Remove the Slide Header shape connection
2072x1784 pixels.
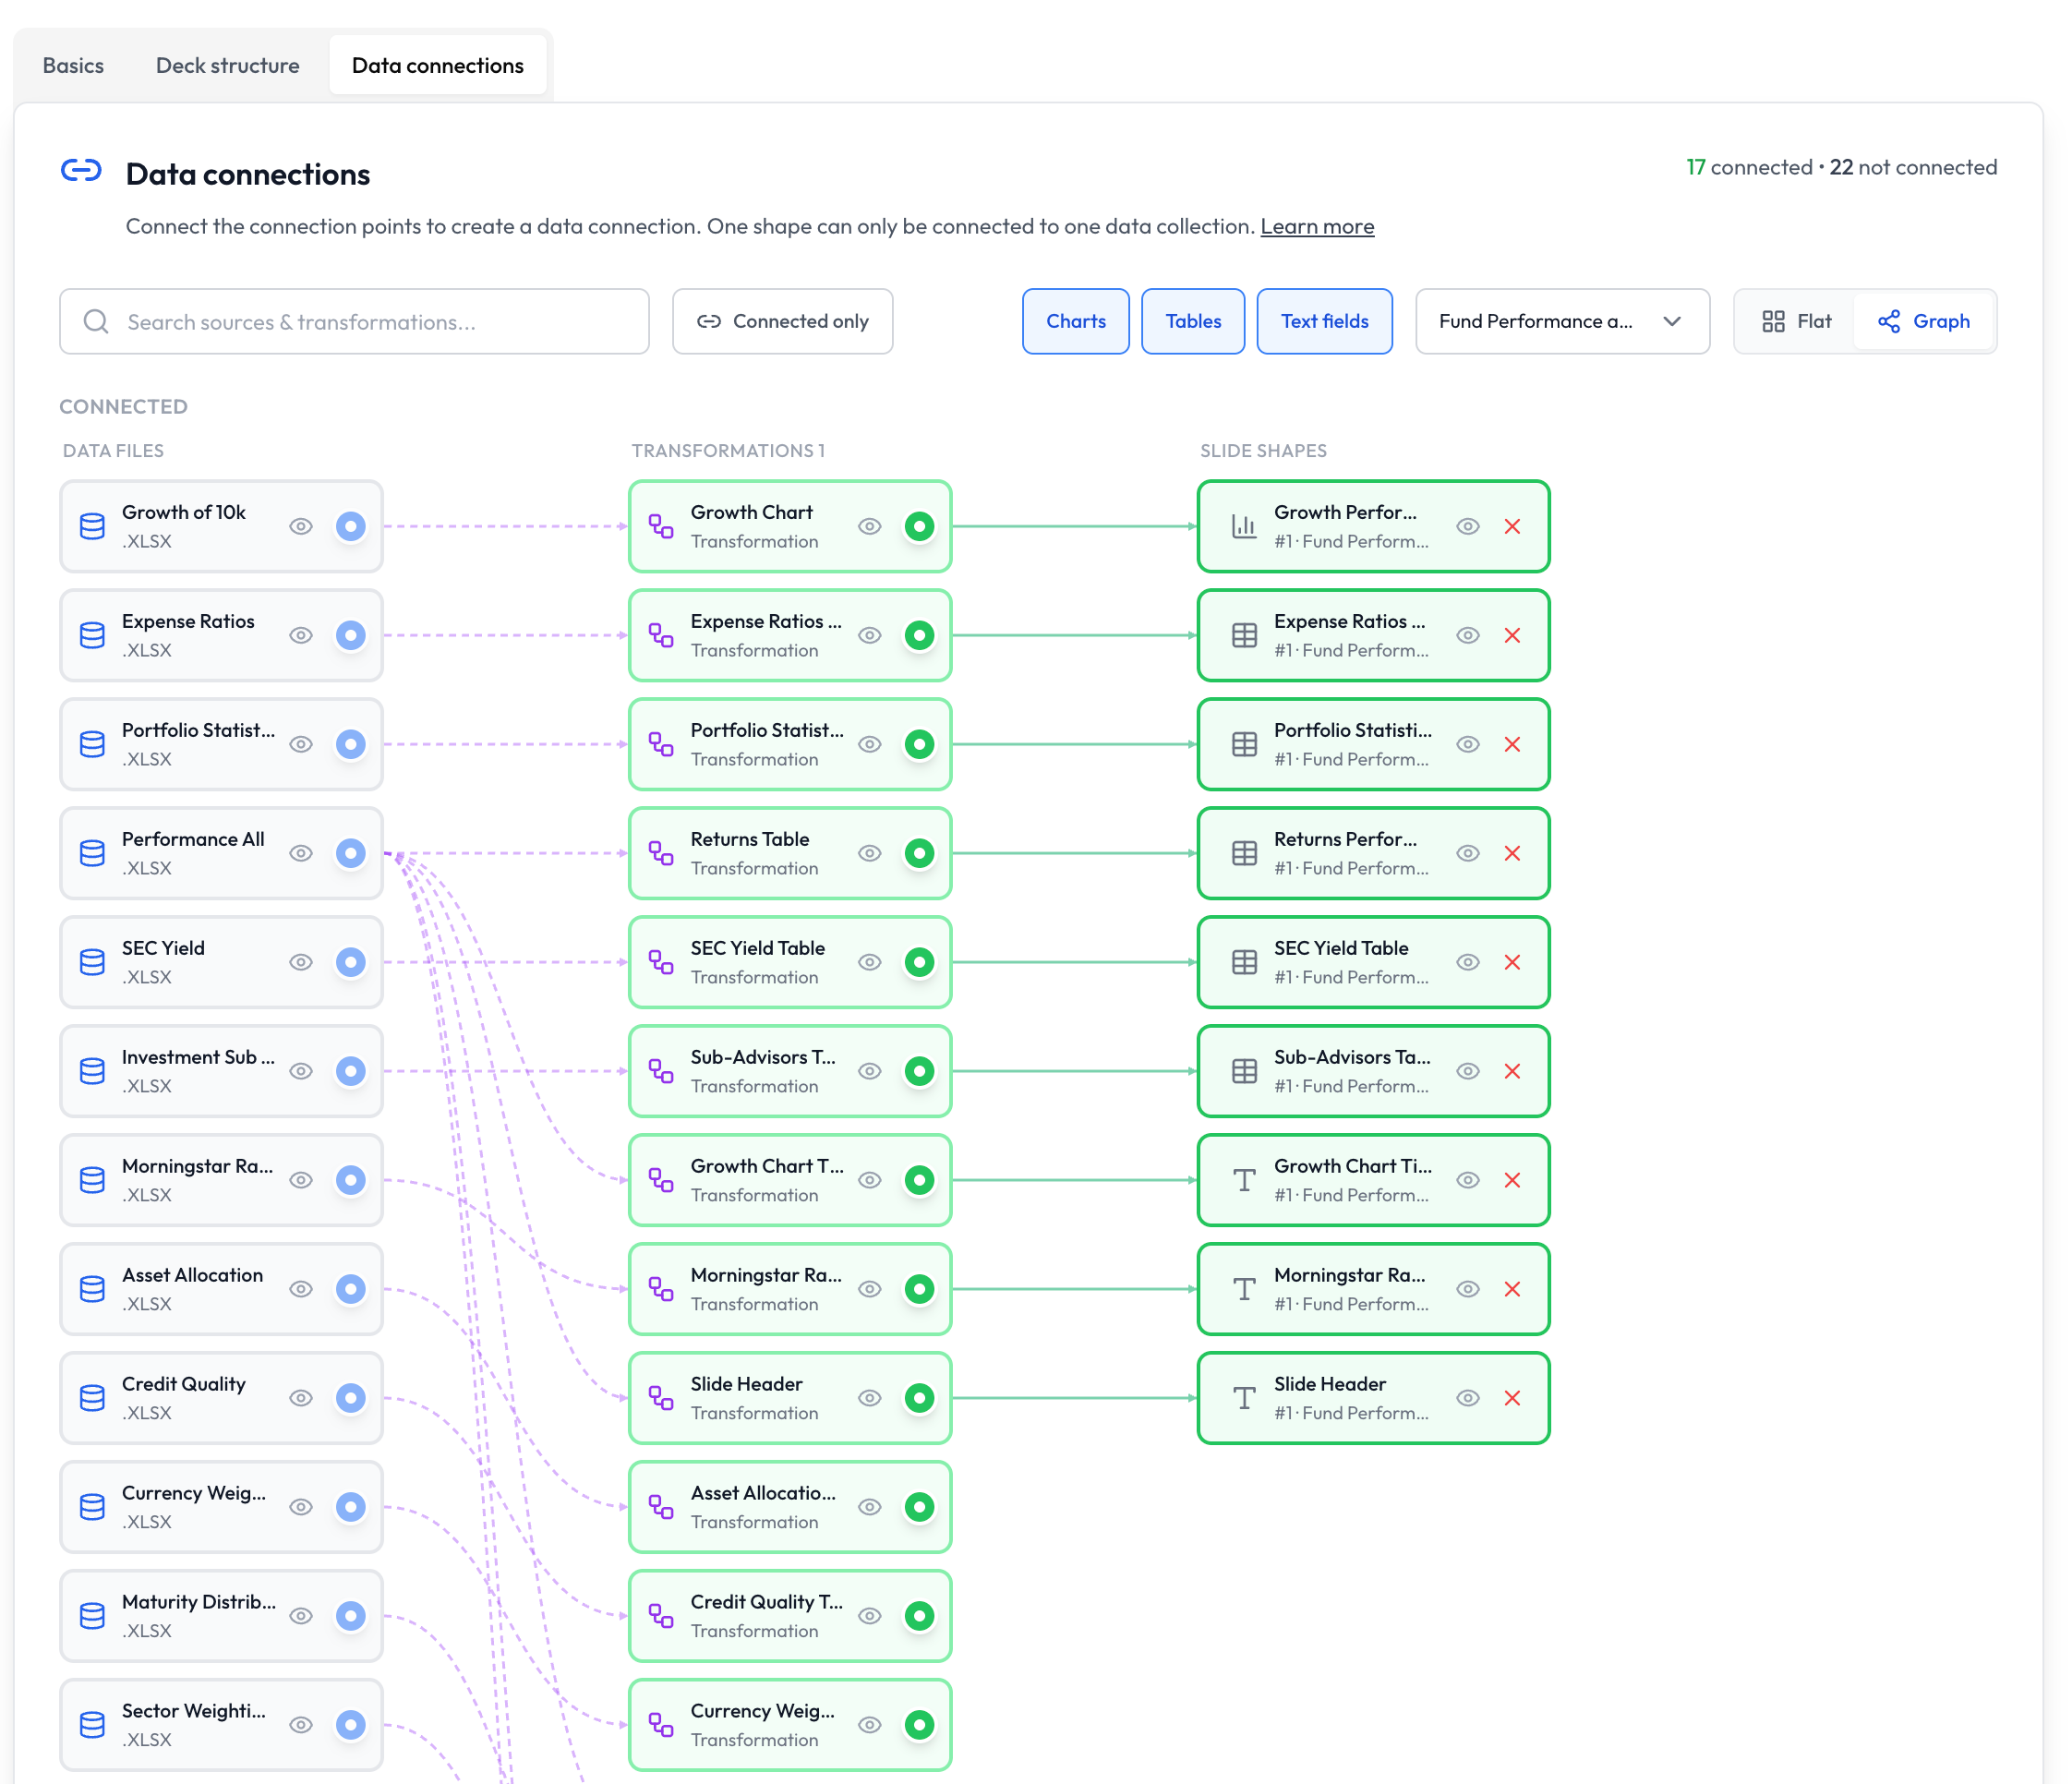click(1512, 1398)
